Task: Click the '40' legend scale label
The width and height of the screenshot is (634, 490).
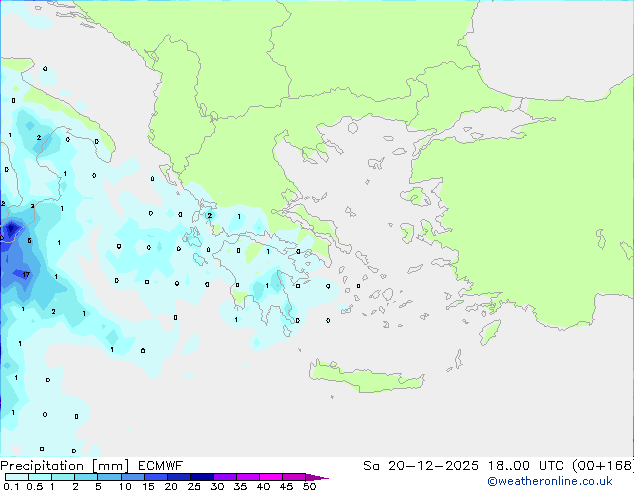Action: (263, 486)
